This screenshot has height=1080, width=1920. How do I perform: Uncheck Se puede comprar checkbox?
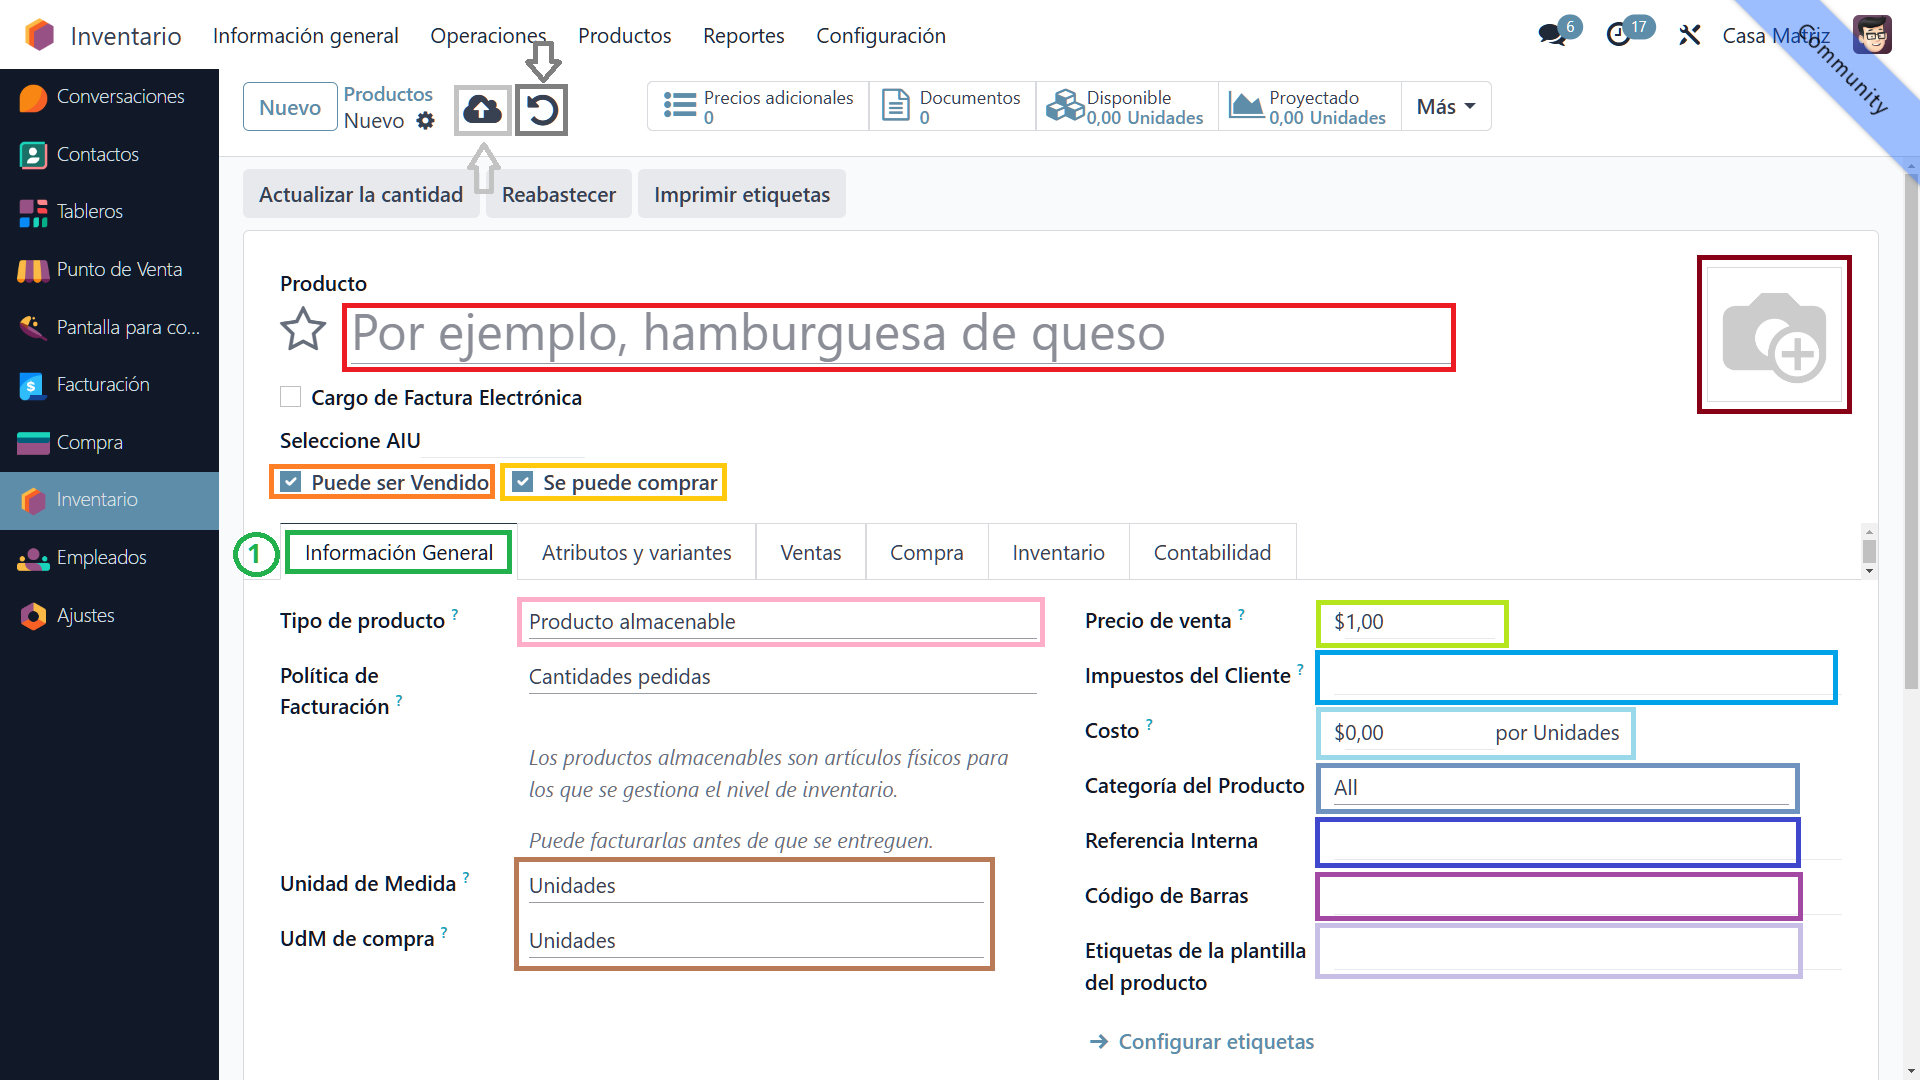(x=523, y=482)
